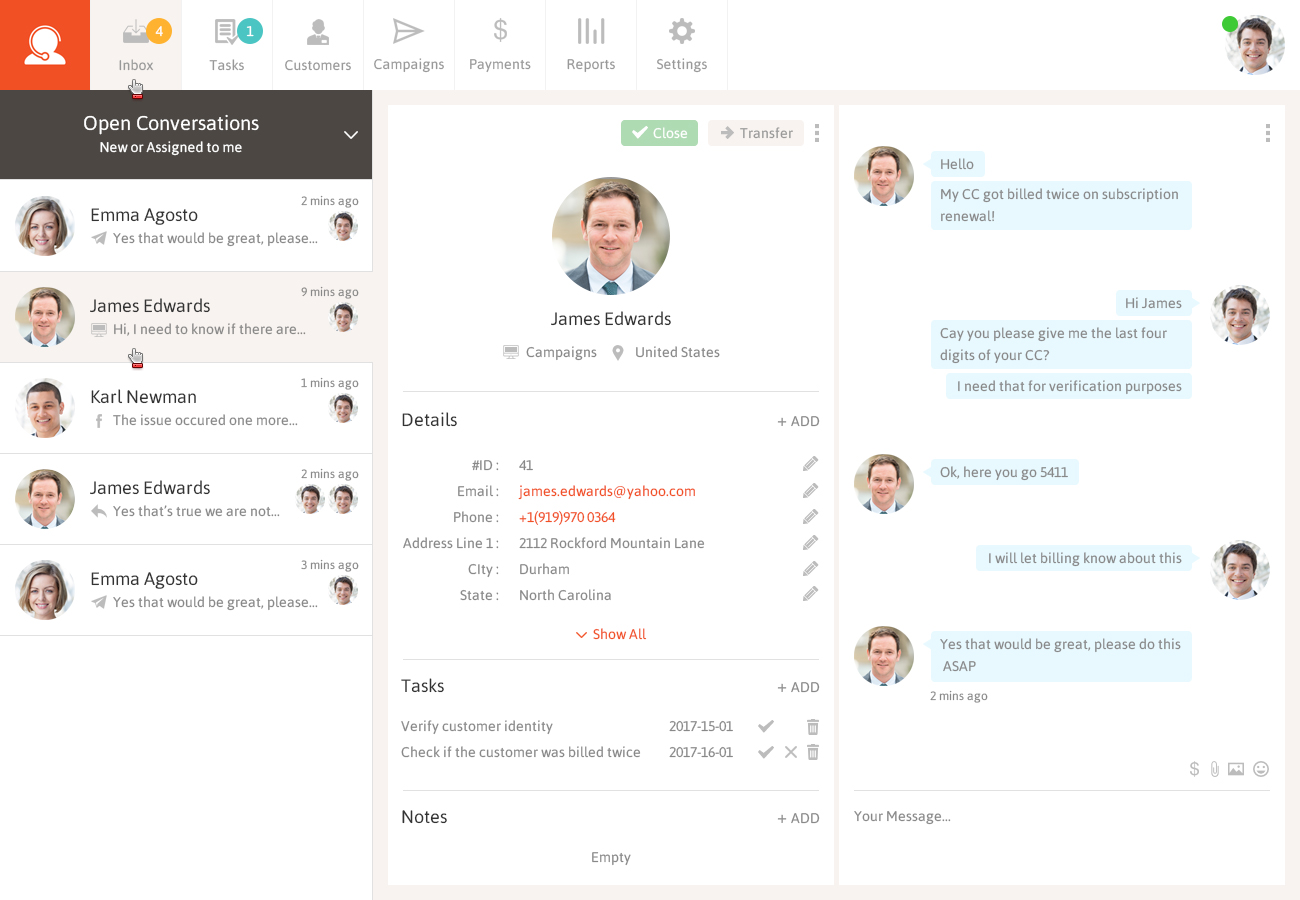Delete the "Check if the customer was billed twice" task

813,752
